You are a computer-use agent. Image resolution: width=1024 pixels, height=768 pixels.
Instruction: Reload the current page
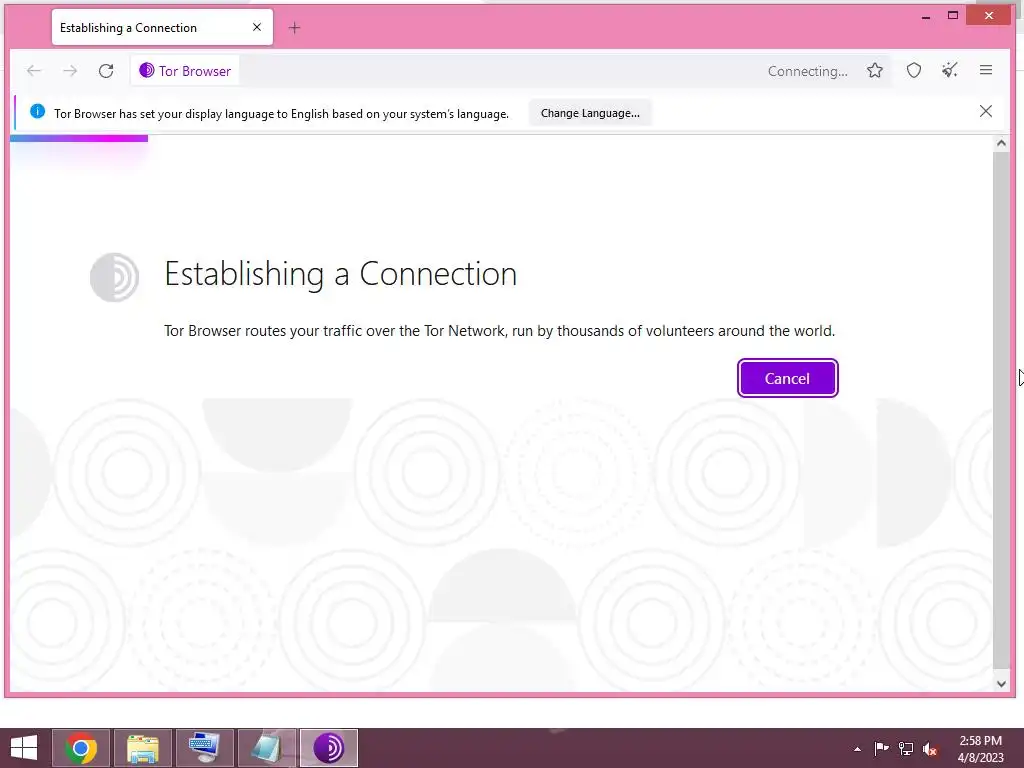(106, 71)
